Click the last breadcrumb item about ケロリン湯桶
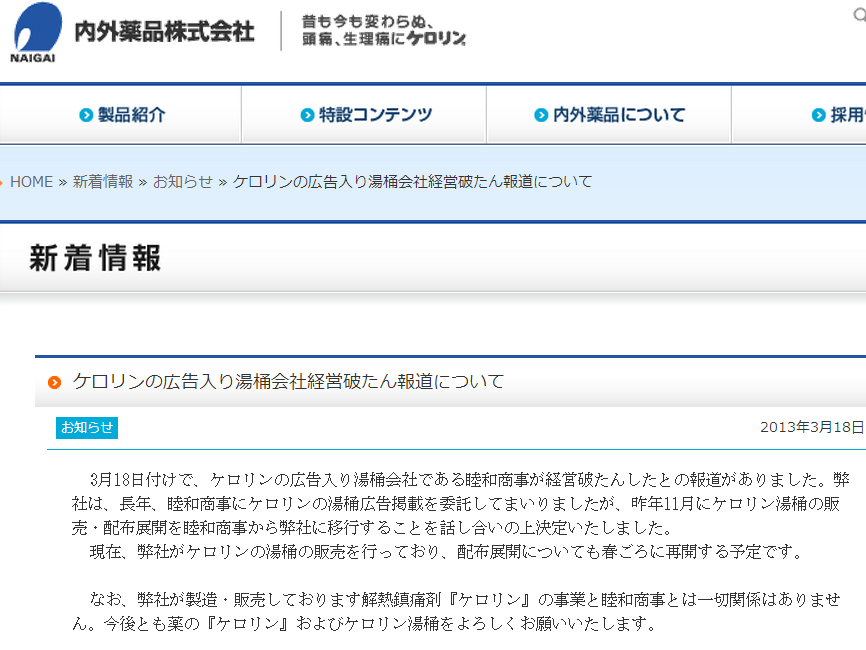The height and width of the screenshot is (650, 866). coord(412,181)
